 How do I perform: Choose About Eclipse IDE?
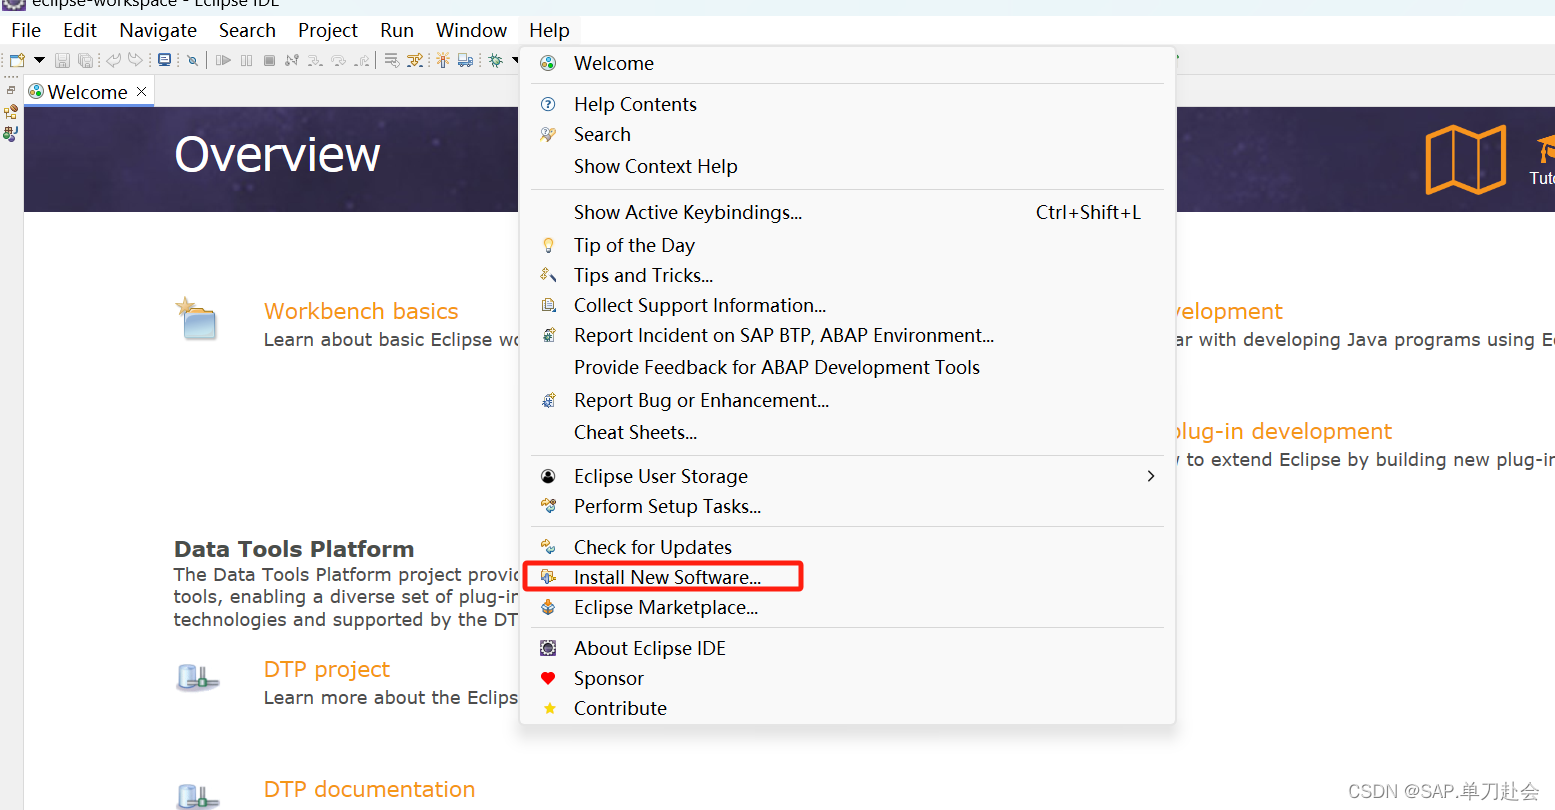click(847, 648)
